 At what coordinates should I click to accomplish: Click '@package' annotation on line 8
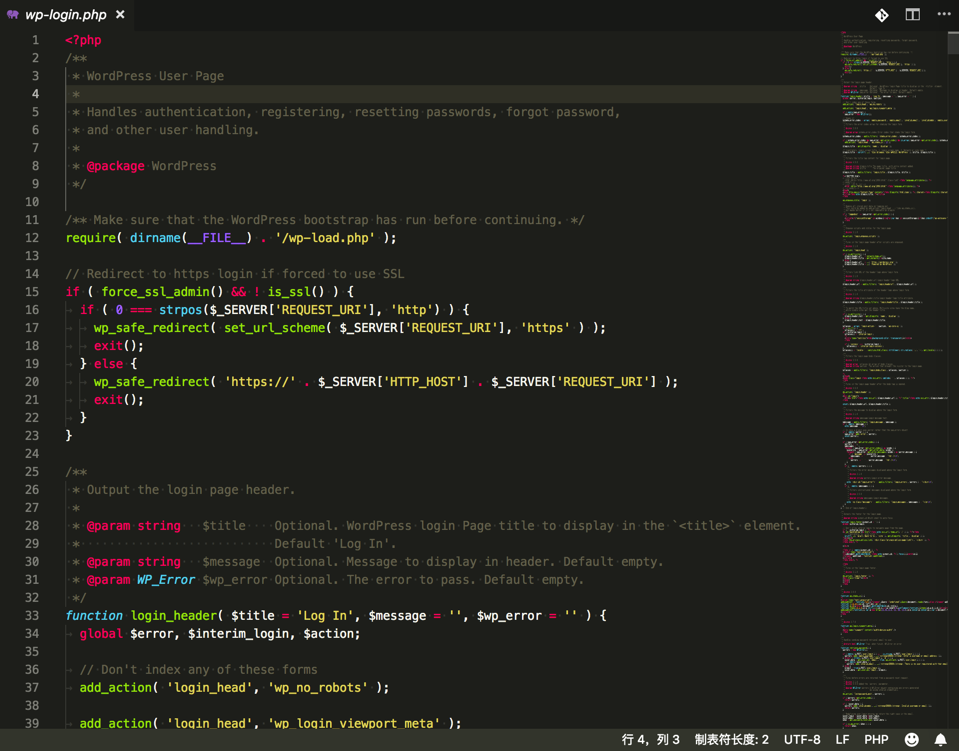point(116,166)
